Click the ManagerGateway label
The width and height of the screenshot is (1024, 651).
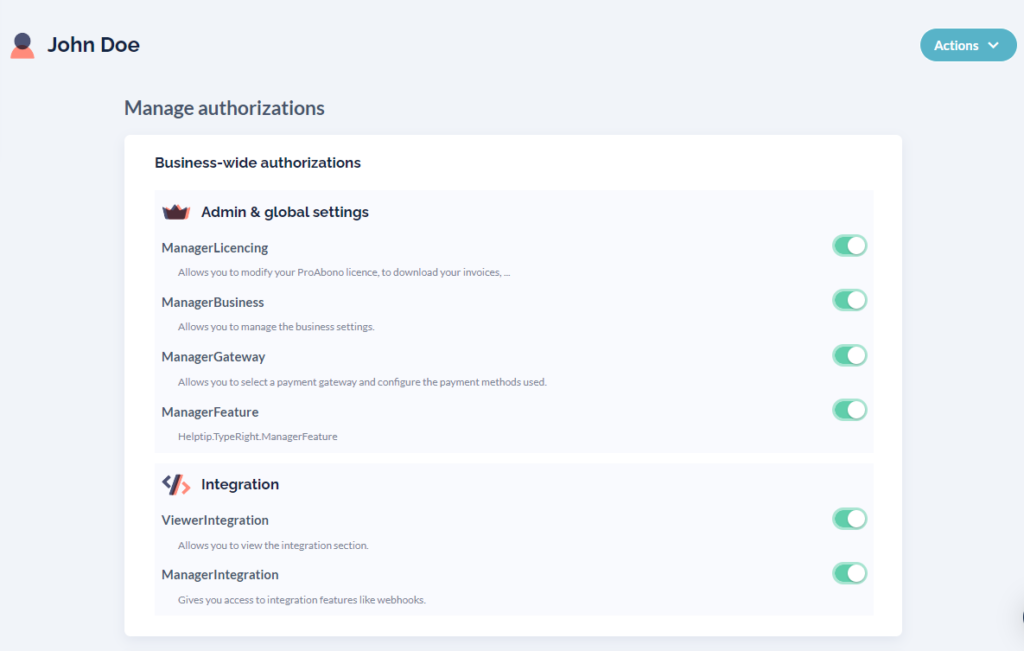pyautogui.click(x=214, y=357)
